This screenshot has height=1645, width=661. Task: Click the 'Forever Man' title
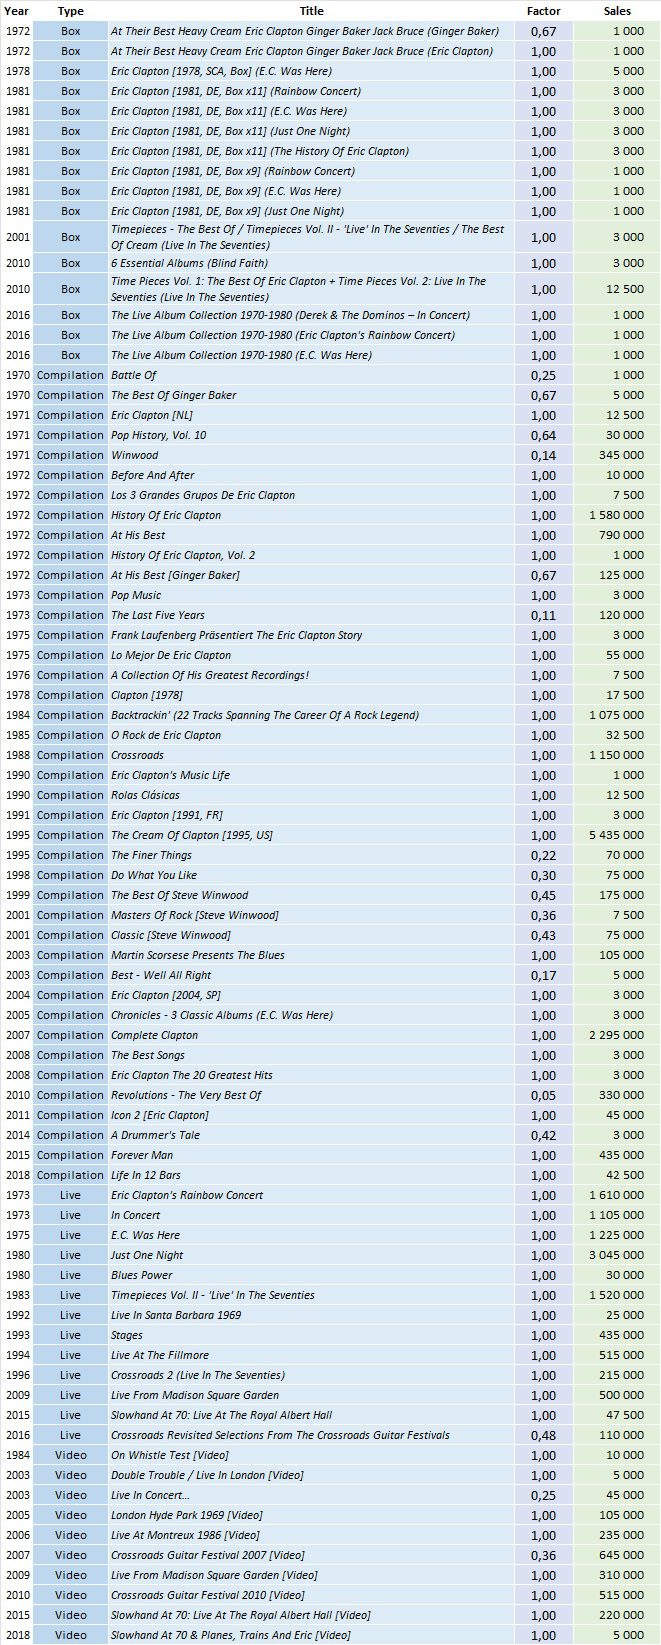[142, 1155]
